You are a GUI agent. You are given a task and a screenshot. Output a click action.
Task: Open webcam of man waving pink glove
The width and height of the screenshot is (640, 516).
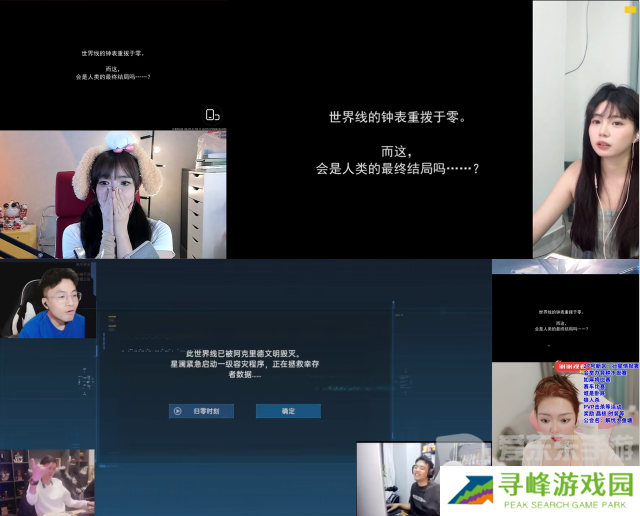click(x=47, y=483)
